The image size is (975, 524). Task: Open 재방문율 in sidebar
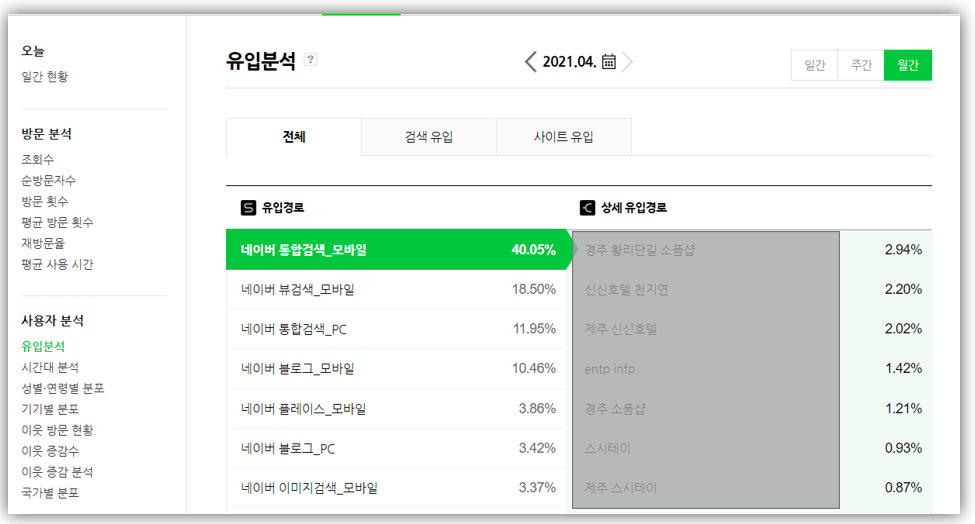pos(43,243)
